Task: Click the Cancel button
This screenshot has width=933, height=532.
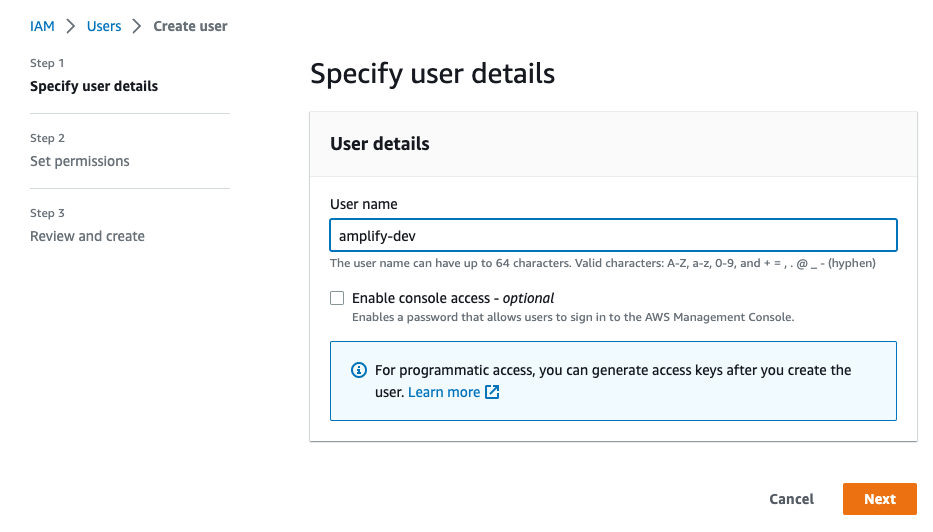Action: [x=791, y=499]
